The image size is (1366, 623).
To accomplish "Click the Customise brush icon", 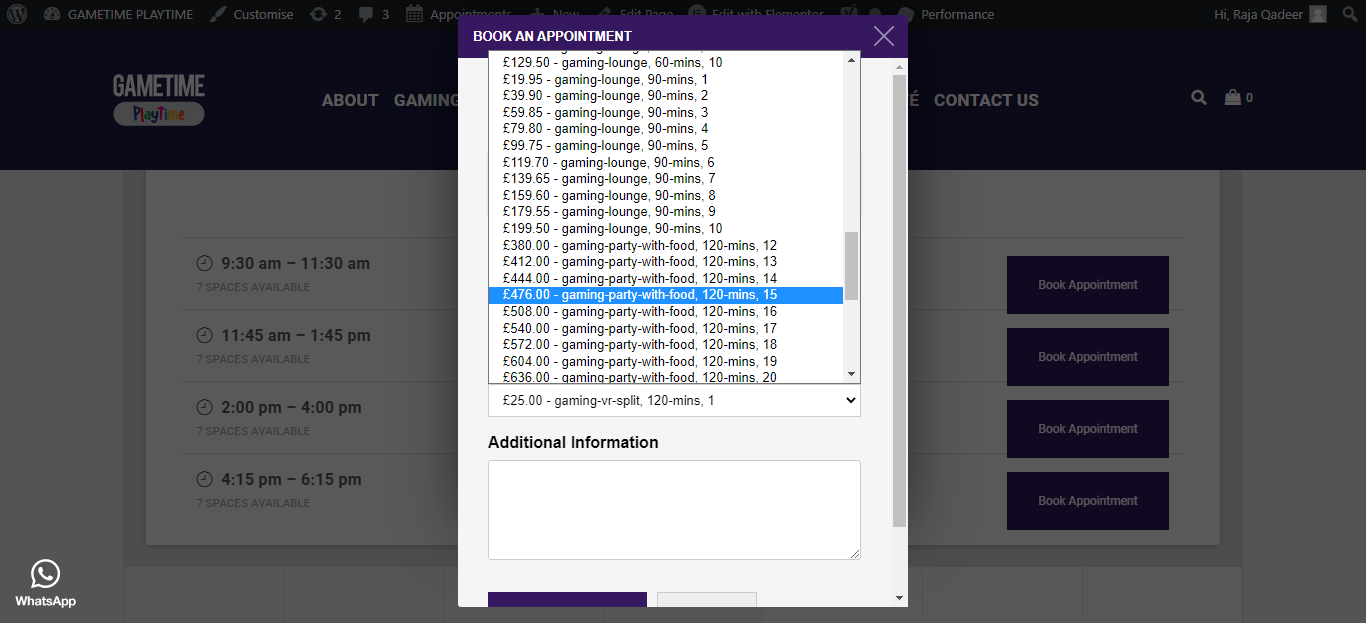I will tap(217, 14).
